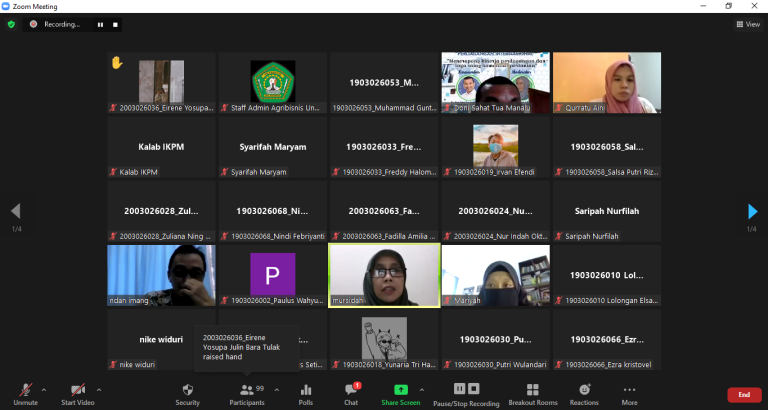Select ndan imang's video tile
Screen dimensions: 768x410
(161, 276)
